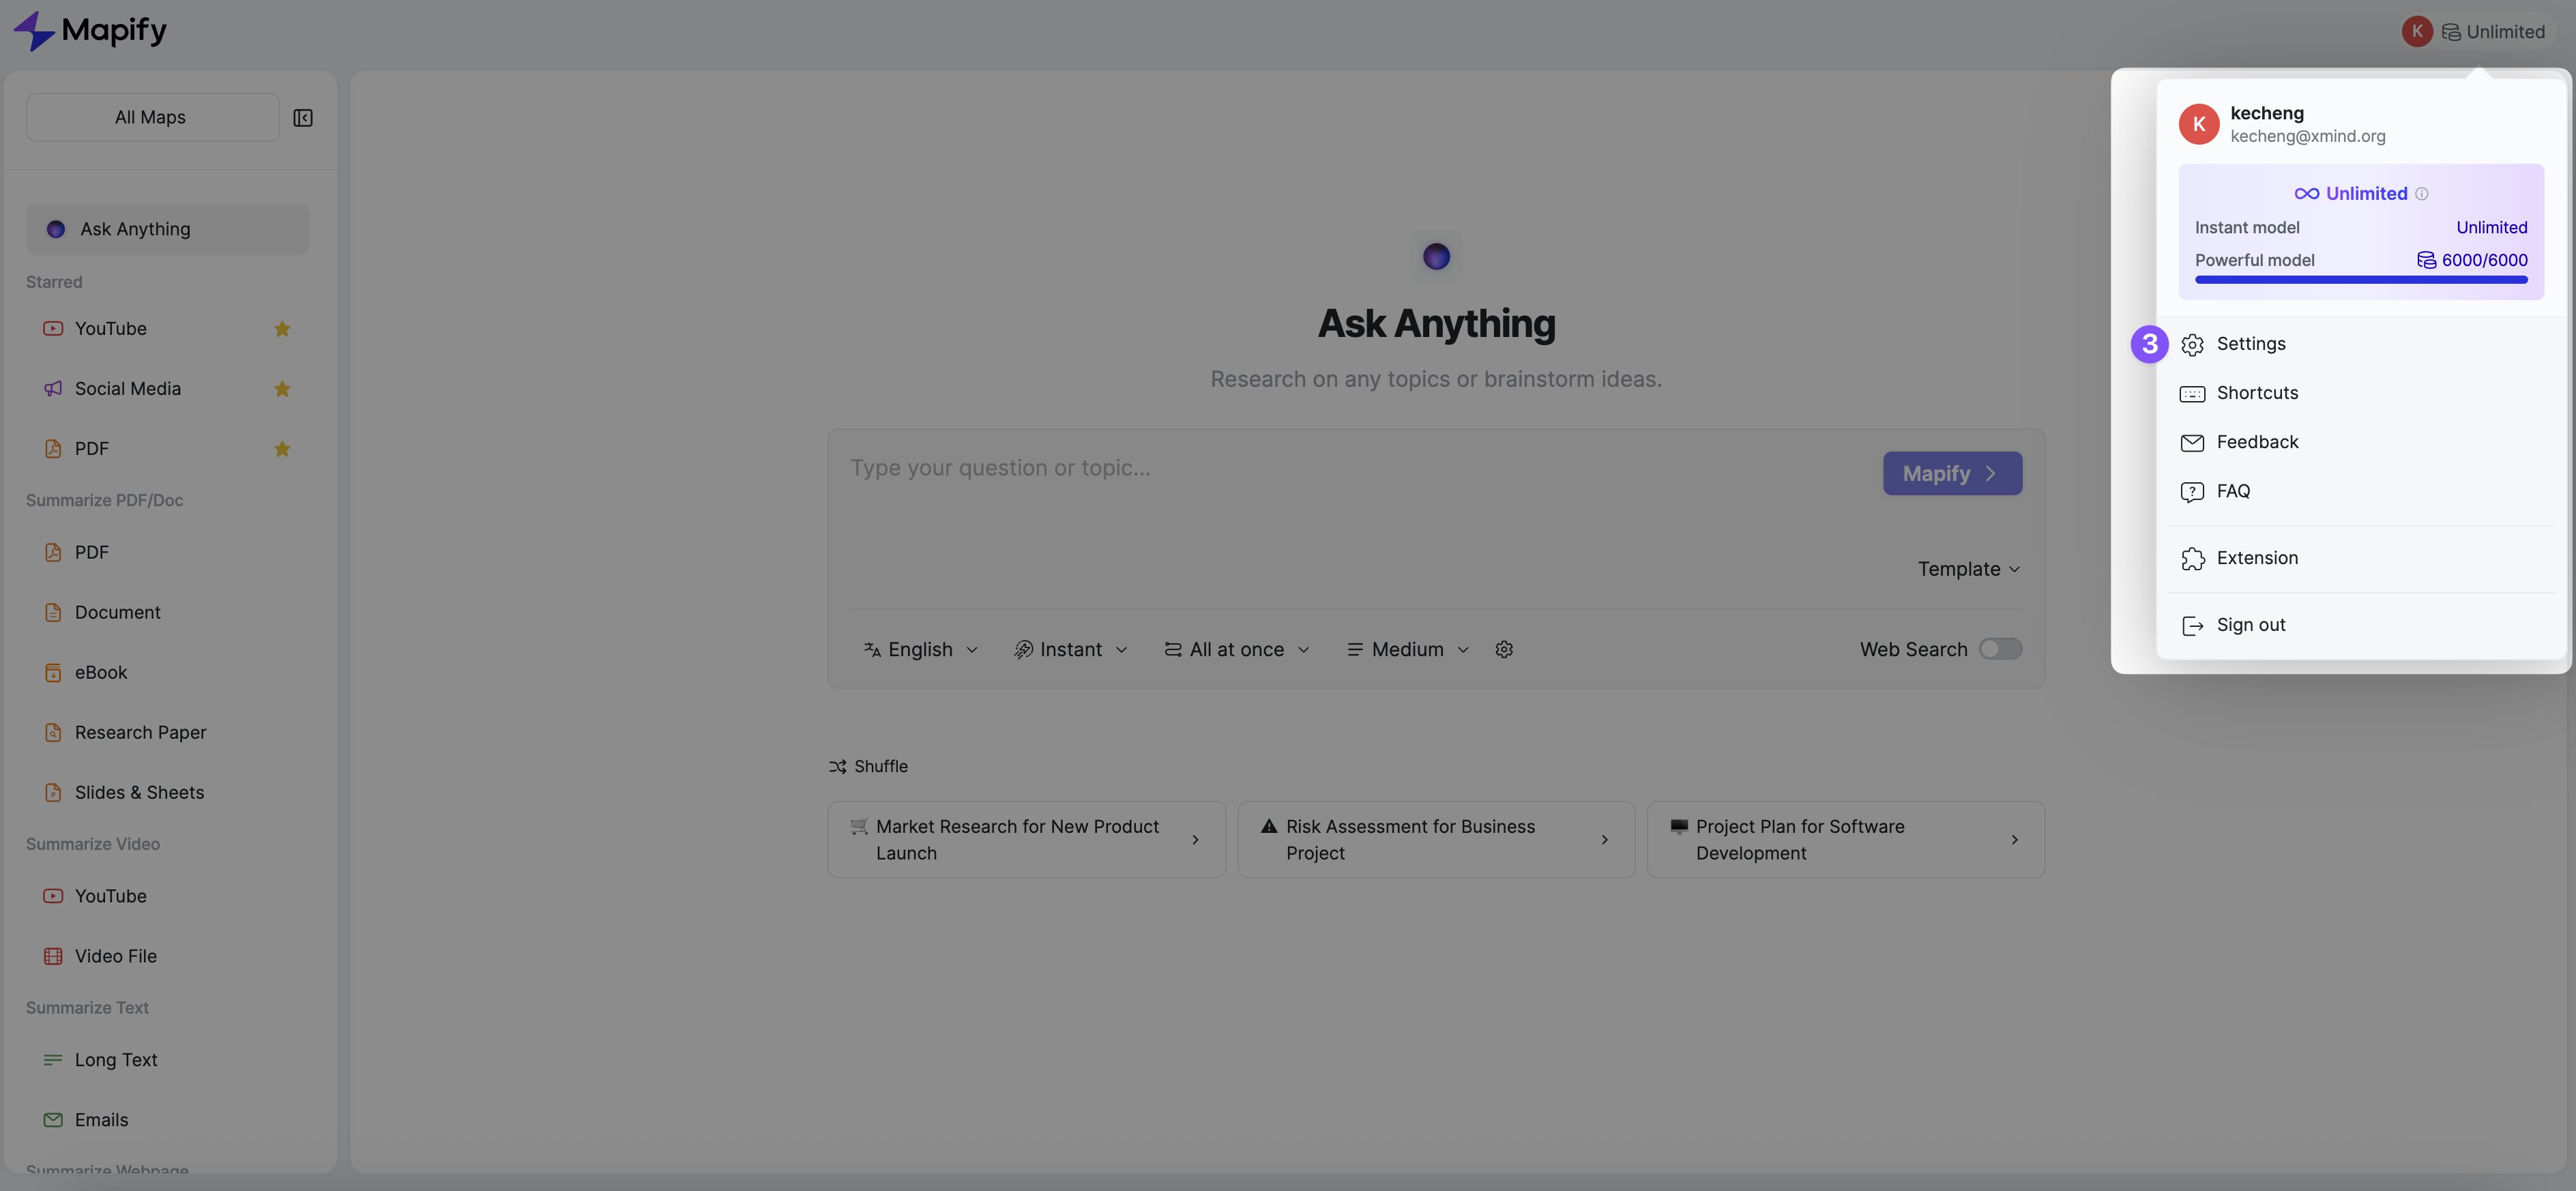Open the Template dropdown

pyautogui.click(x=1966, y=568)
